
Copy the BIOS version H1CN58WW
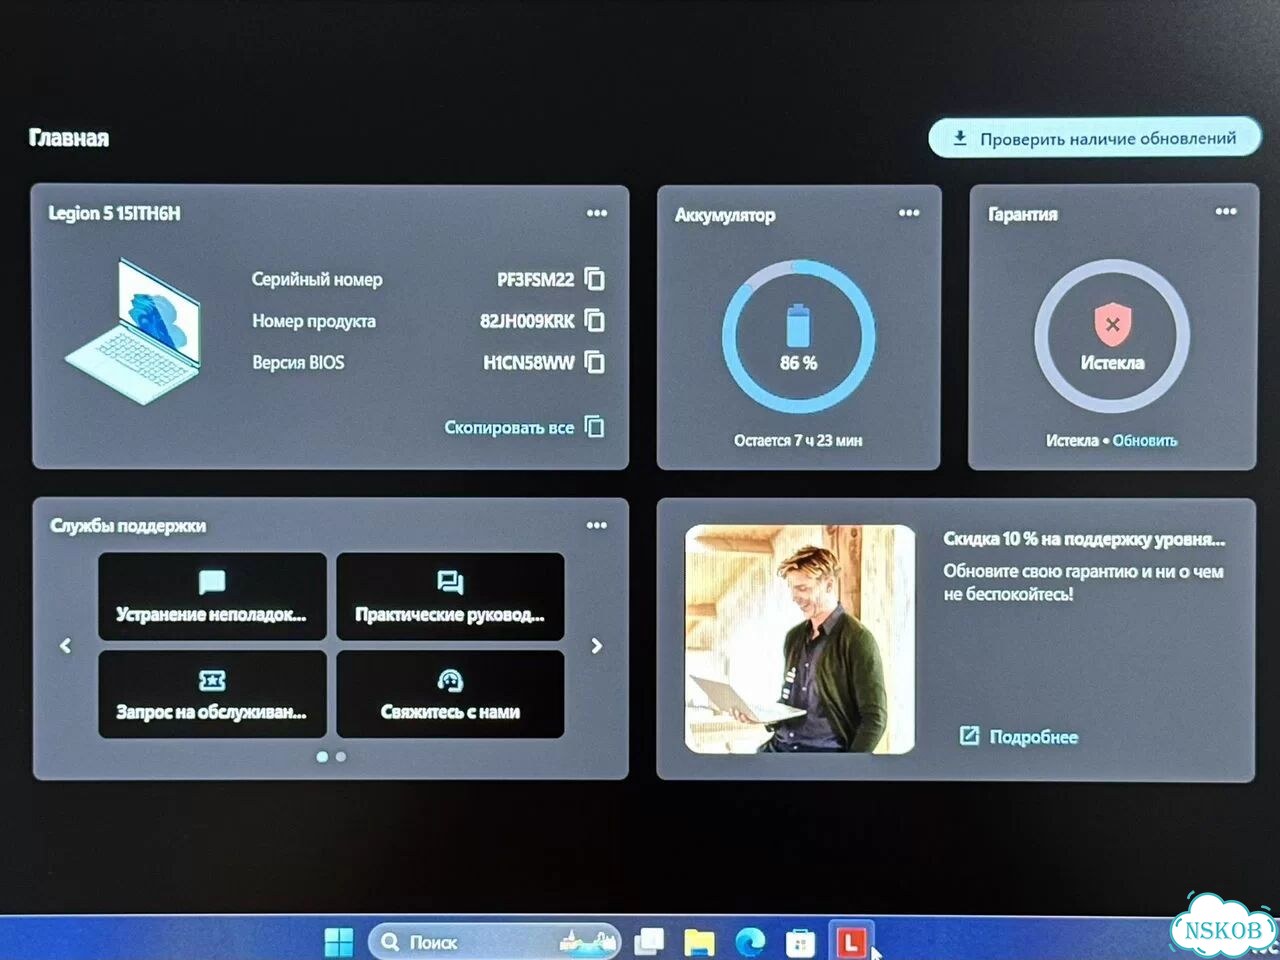tap(594, 362)
